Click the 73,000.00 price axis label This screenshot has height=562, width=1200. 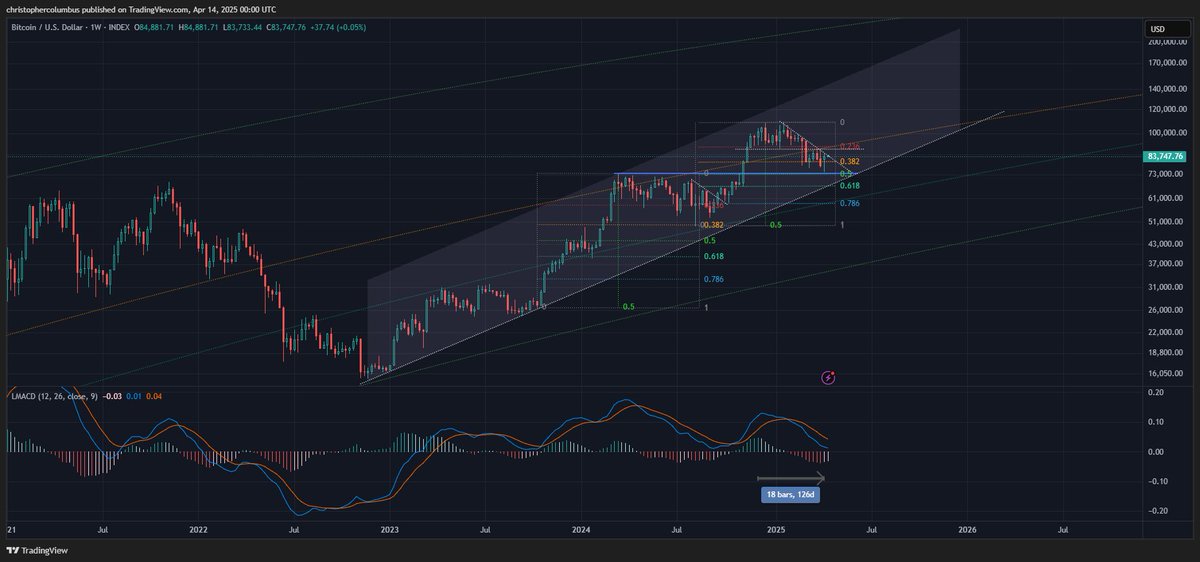1167,175
